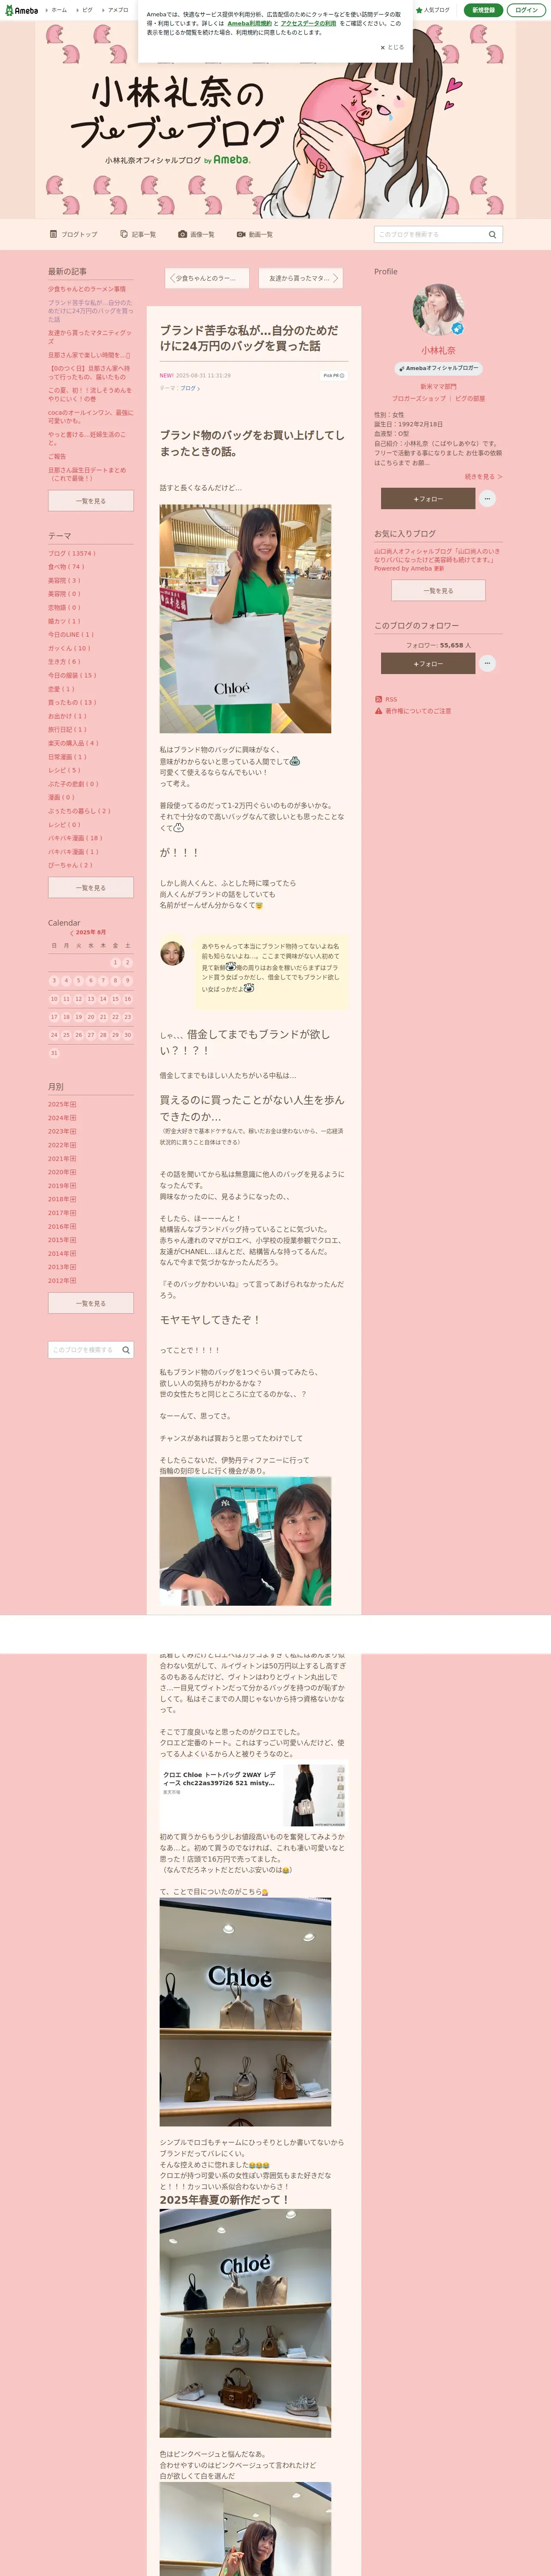Image resolution: width=551 pixels, height=2576 pixels.
Task: Click +フォロー button in Profile section
Action: [x=428, y=498]
